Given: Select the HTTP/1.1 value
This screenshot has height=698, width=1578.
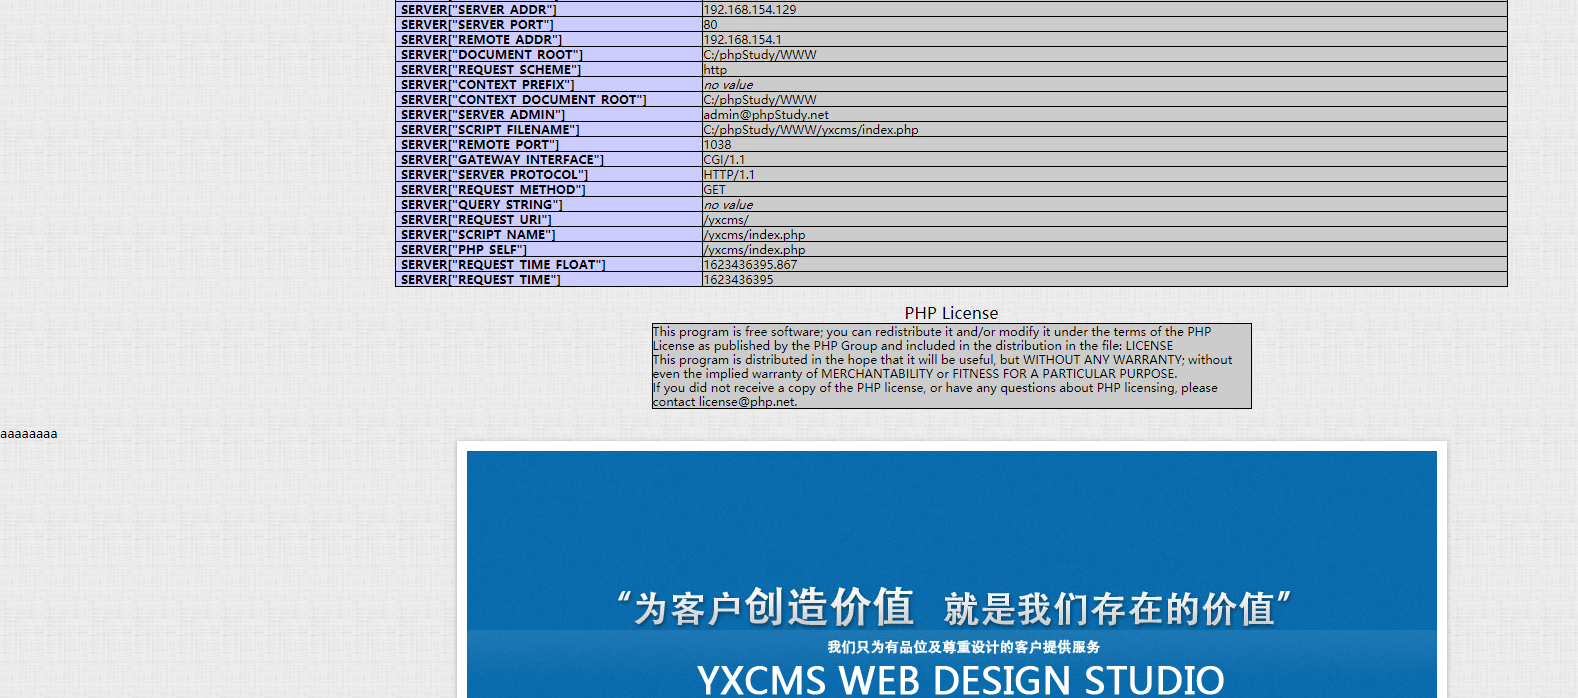Looking at the screenshot, I should coord(729,174).
